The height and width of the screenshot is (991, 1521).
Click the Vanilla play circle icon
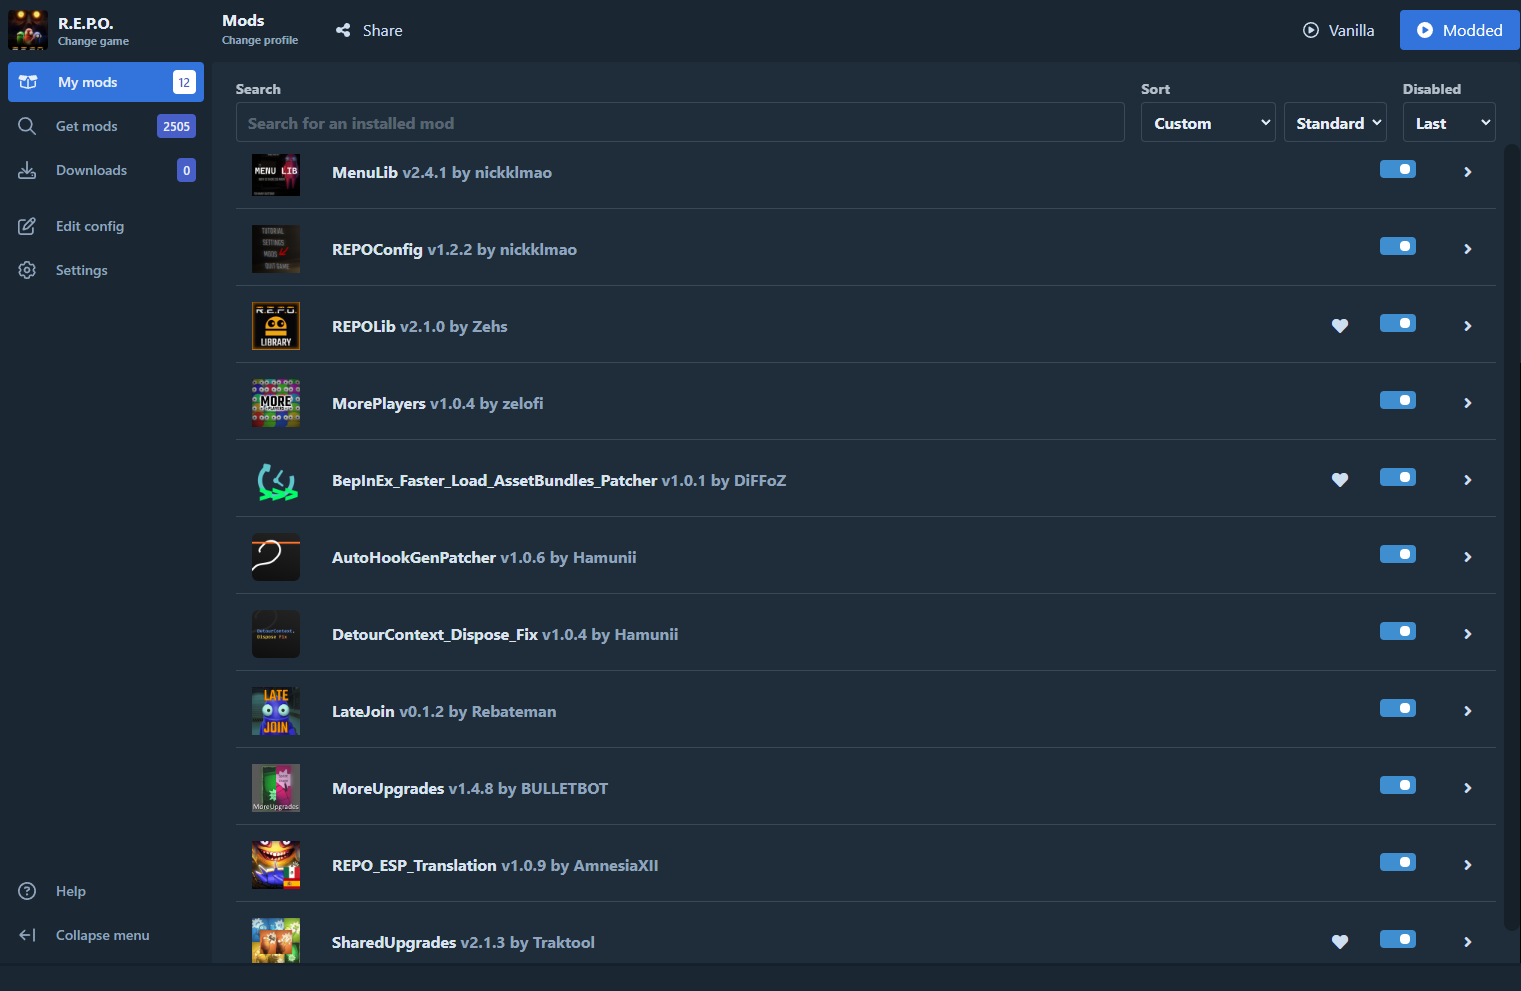pos(1311,30)
